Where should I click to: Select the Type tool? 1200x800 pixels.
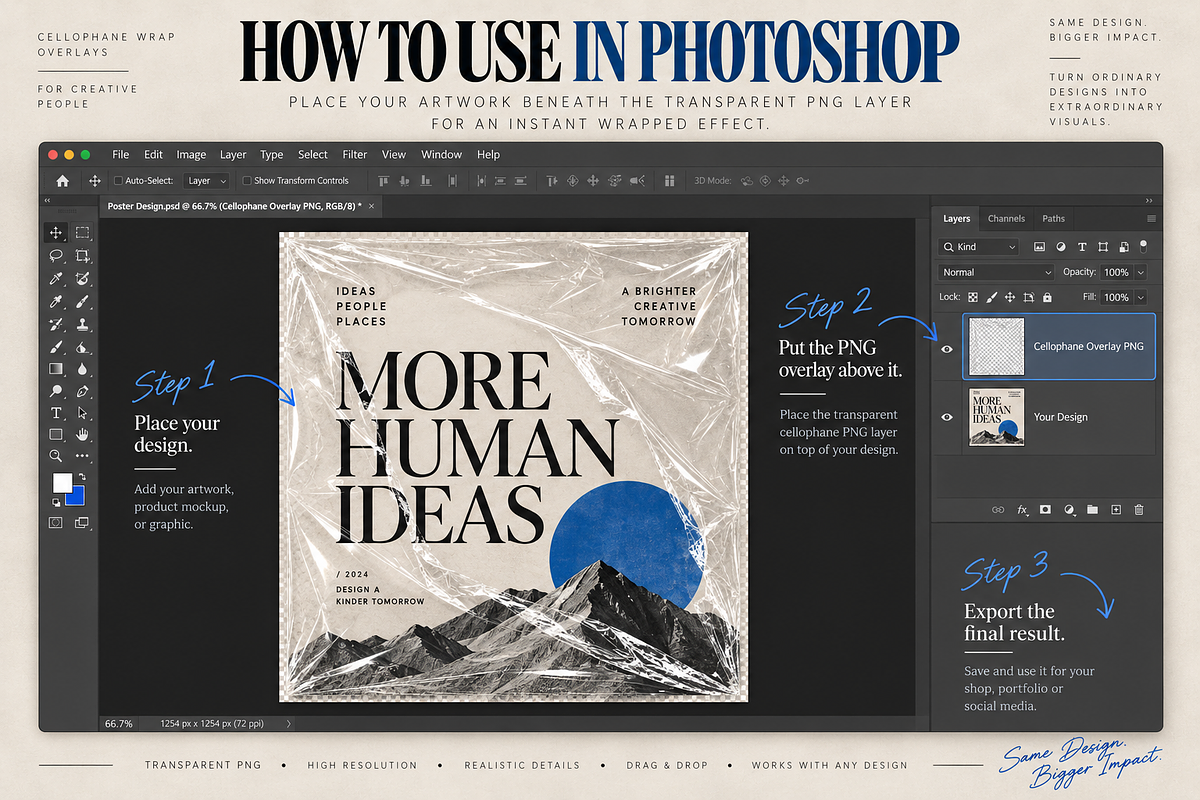pos(56,413)
